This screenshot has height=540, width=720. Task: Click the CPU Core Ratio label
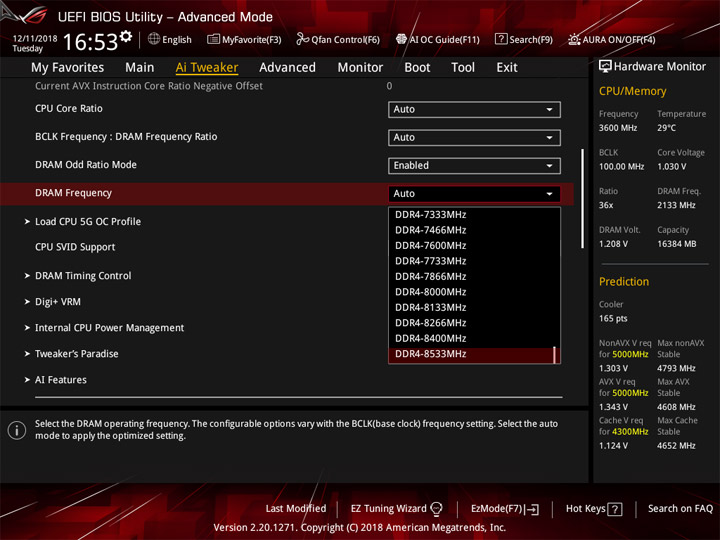point(69,108)
